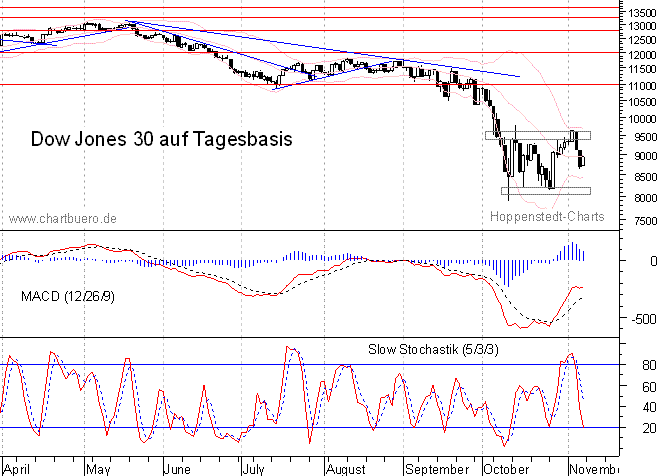Click the 11000 price axis value
This screenshot has width=660, height=476.
(x=642, y=86)
